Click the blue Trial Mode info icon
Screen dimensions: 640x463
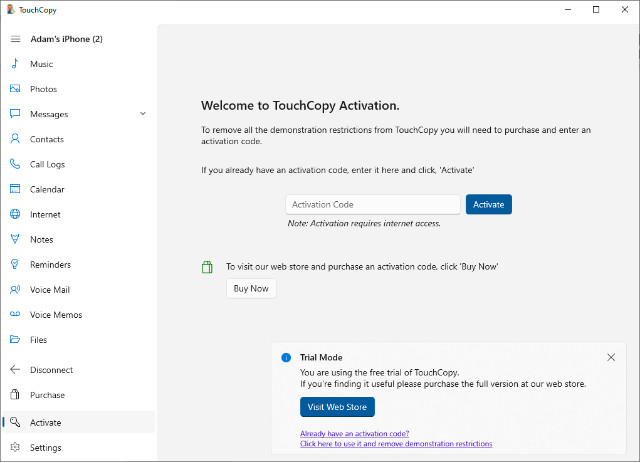pyautogui.click(x=286, y=358)
